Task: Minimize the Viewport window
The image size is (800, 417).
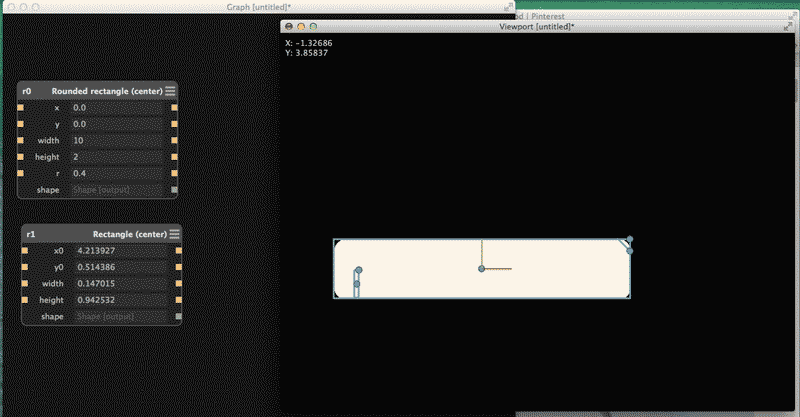Action: pyautogui.click(x=301, y=27)
